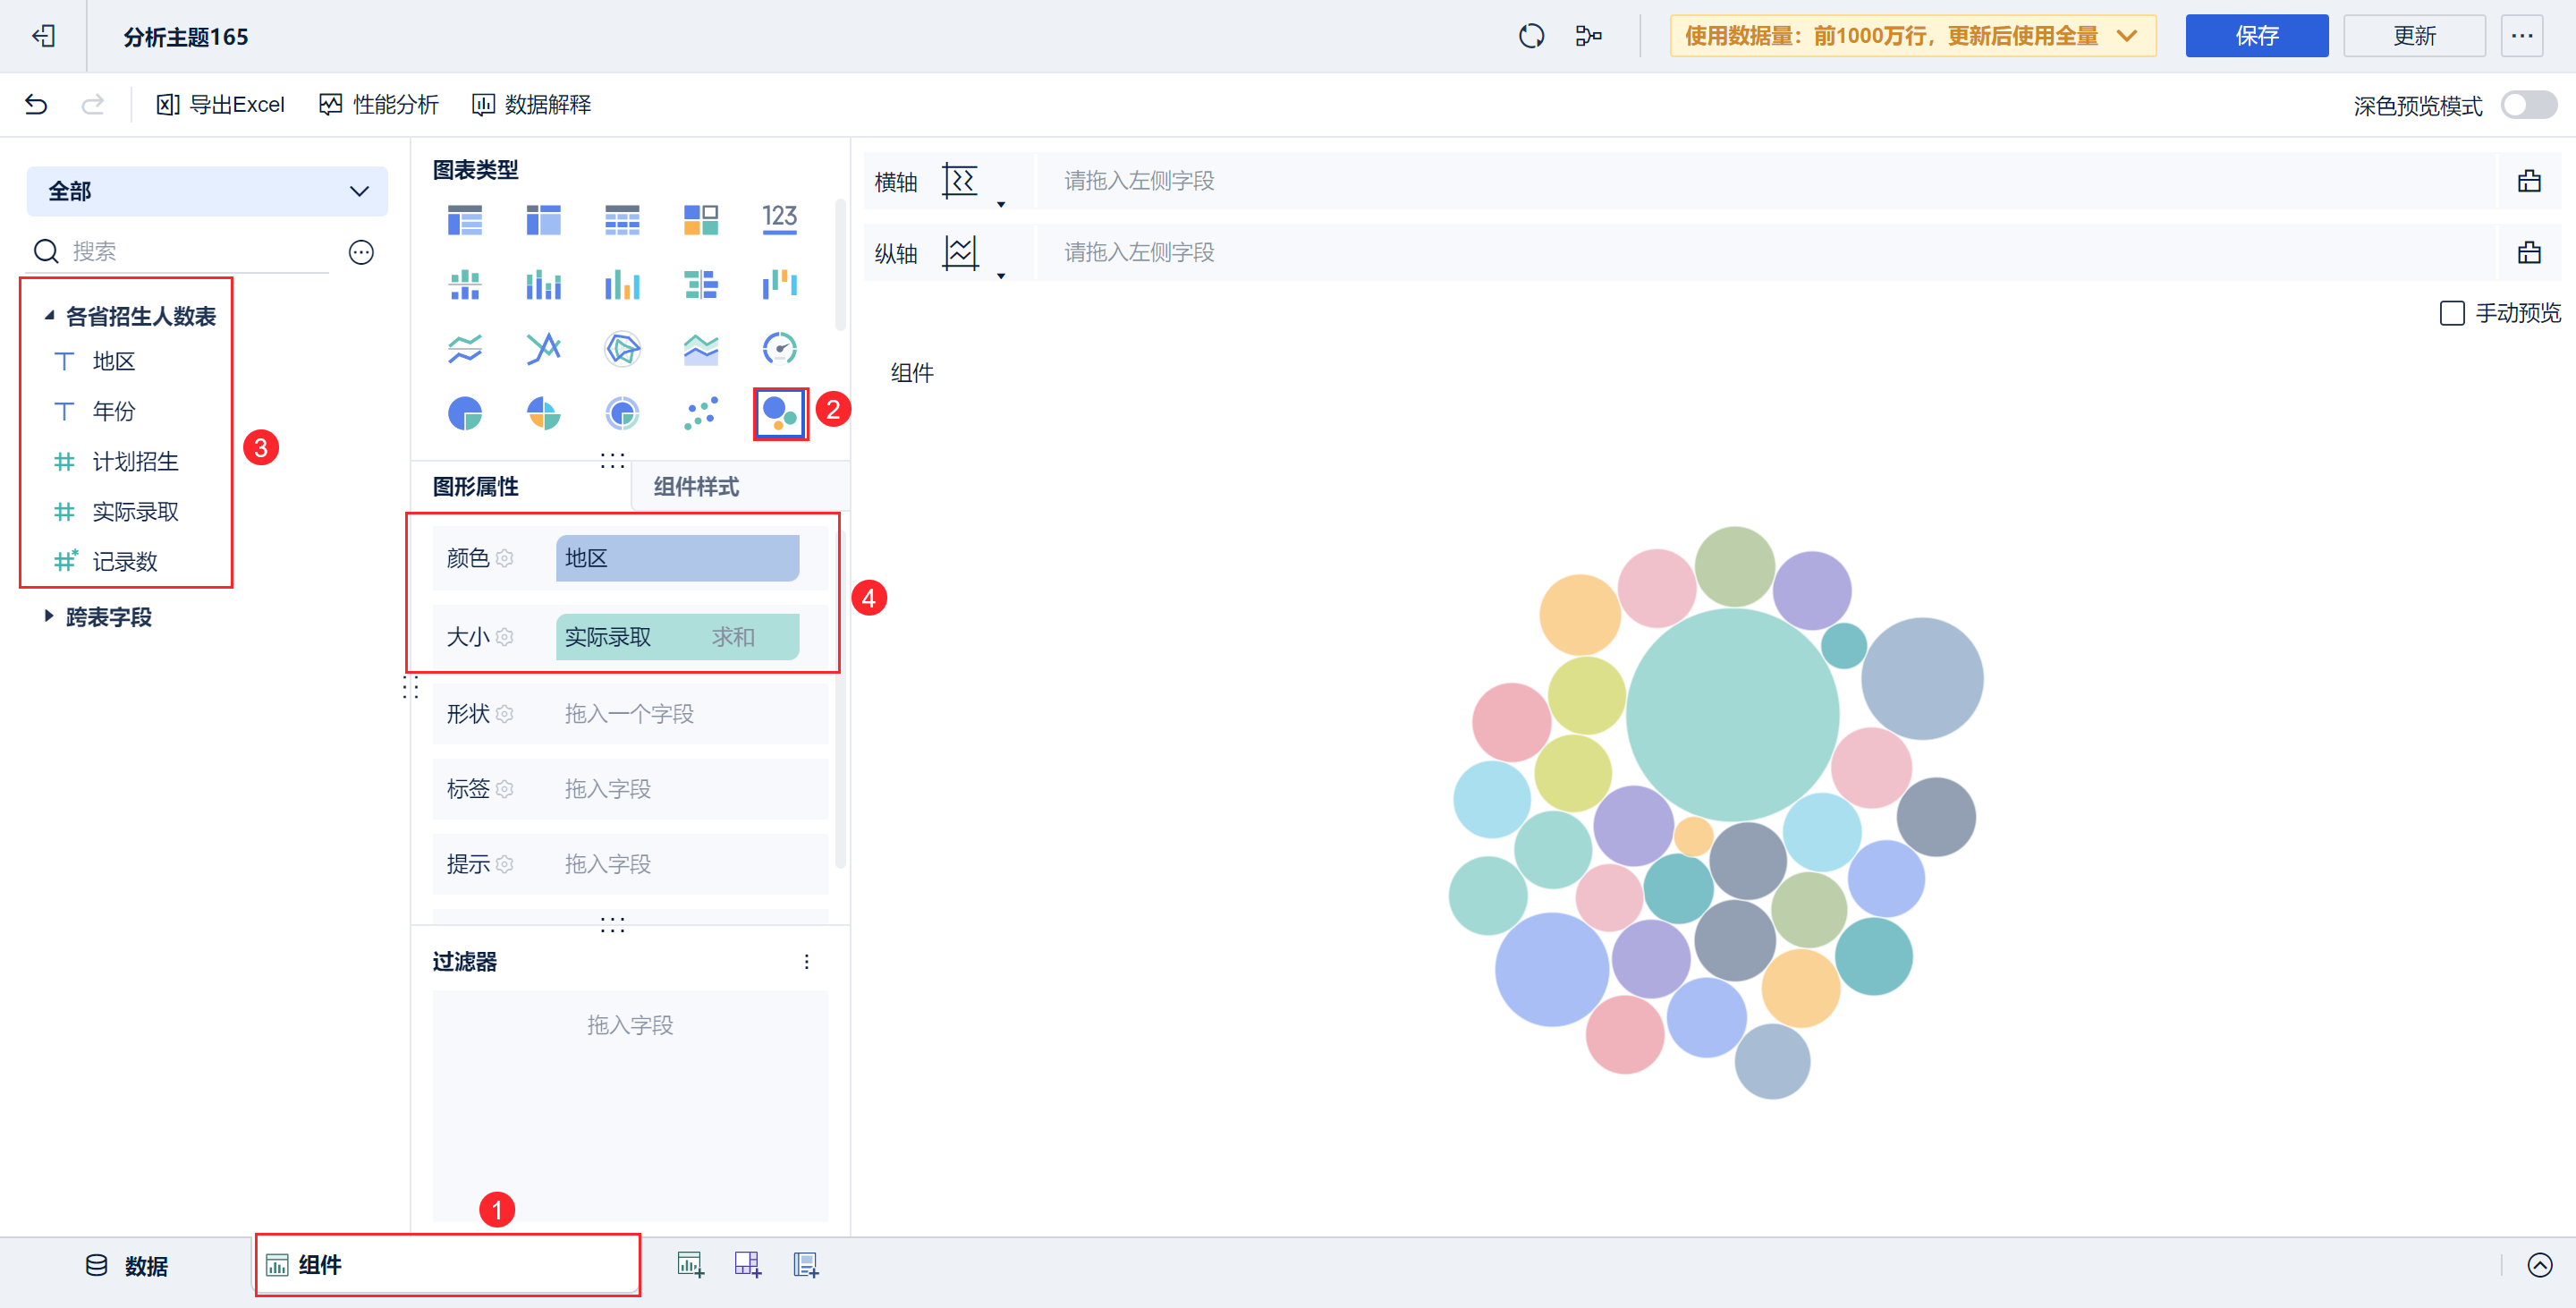
Task: Click the large teal bubble in chart
Action: 1732,714
